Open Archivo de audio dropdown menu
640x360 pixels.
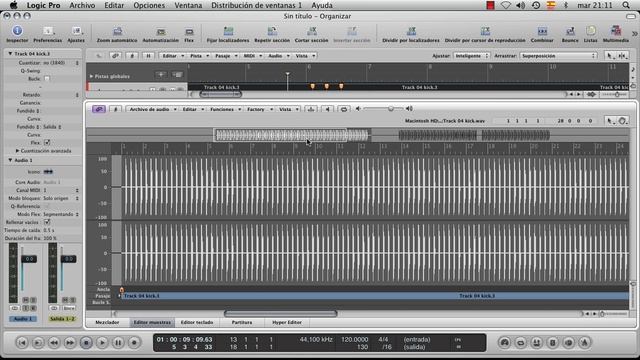point(151,109)
